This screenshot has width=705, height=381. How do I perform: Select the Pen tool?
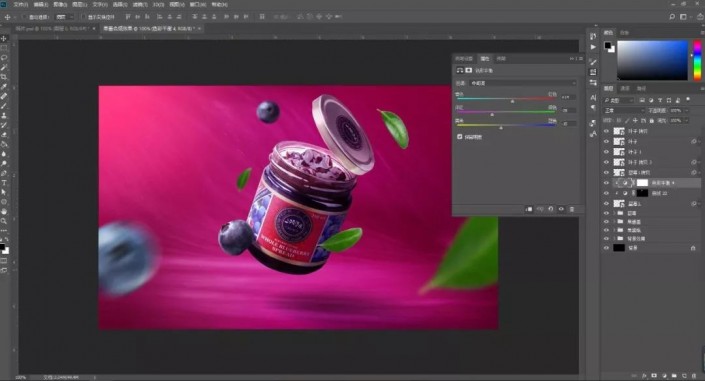[x=4, y=173]
